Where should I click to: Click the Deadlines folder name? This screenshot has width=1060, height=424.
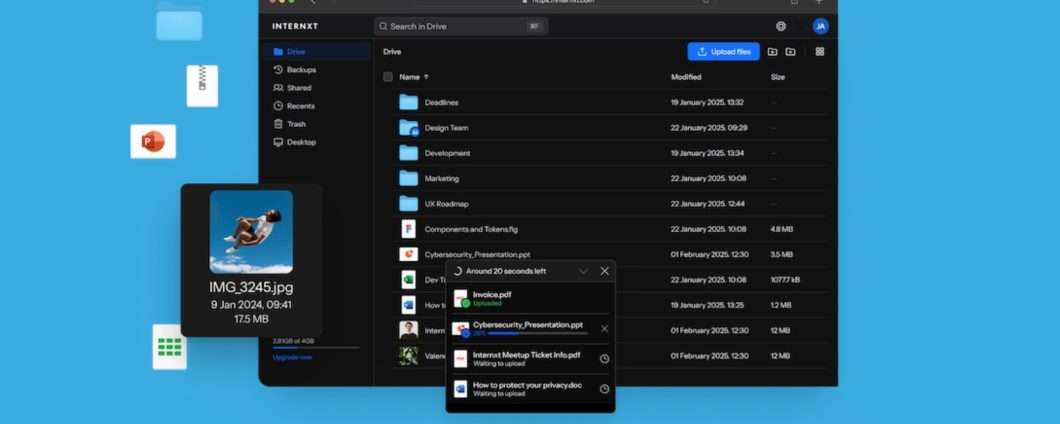(x=441, y=103)
